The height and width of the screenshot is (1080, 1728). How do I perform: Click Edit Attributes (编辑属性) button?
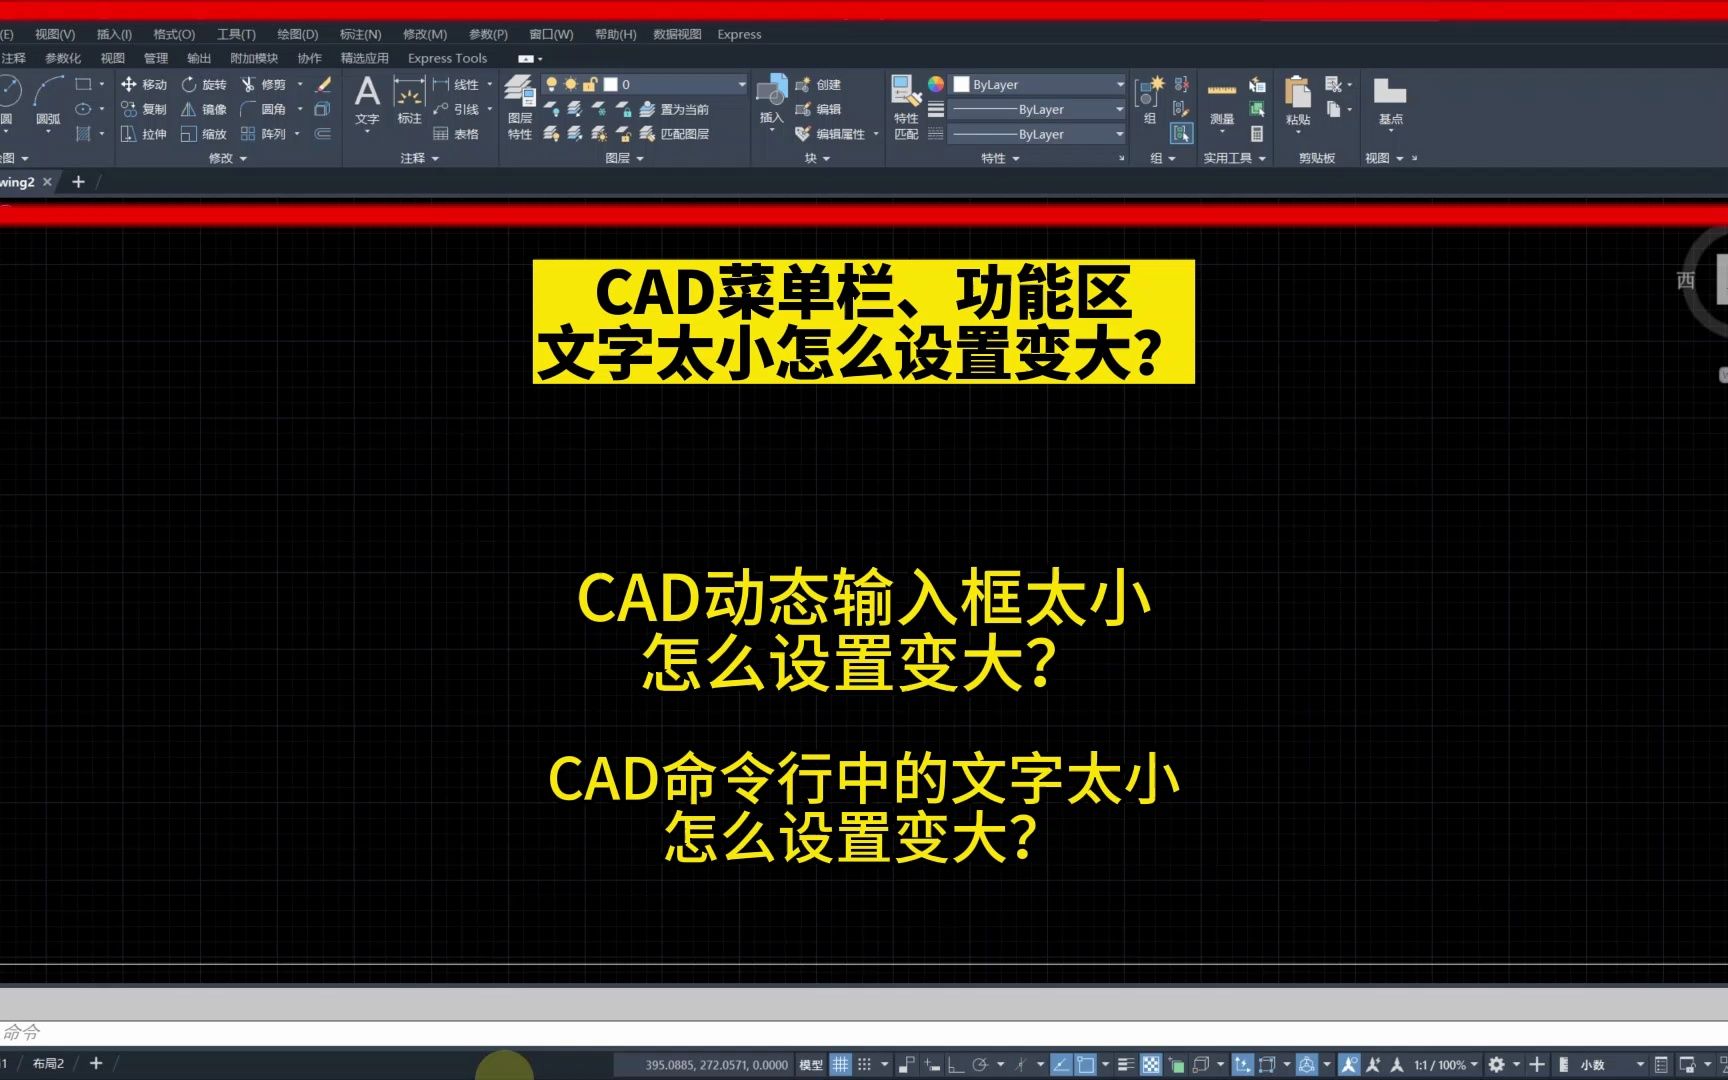click(830, 134)
